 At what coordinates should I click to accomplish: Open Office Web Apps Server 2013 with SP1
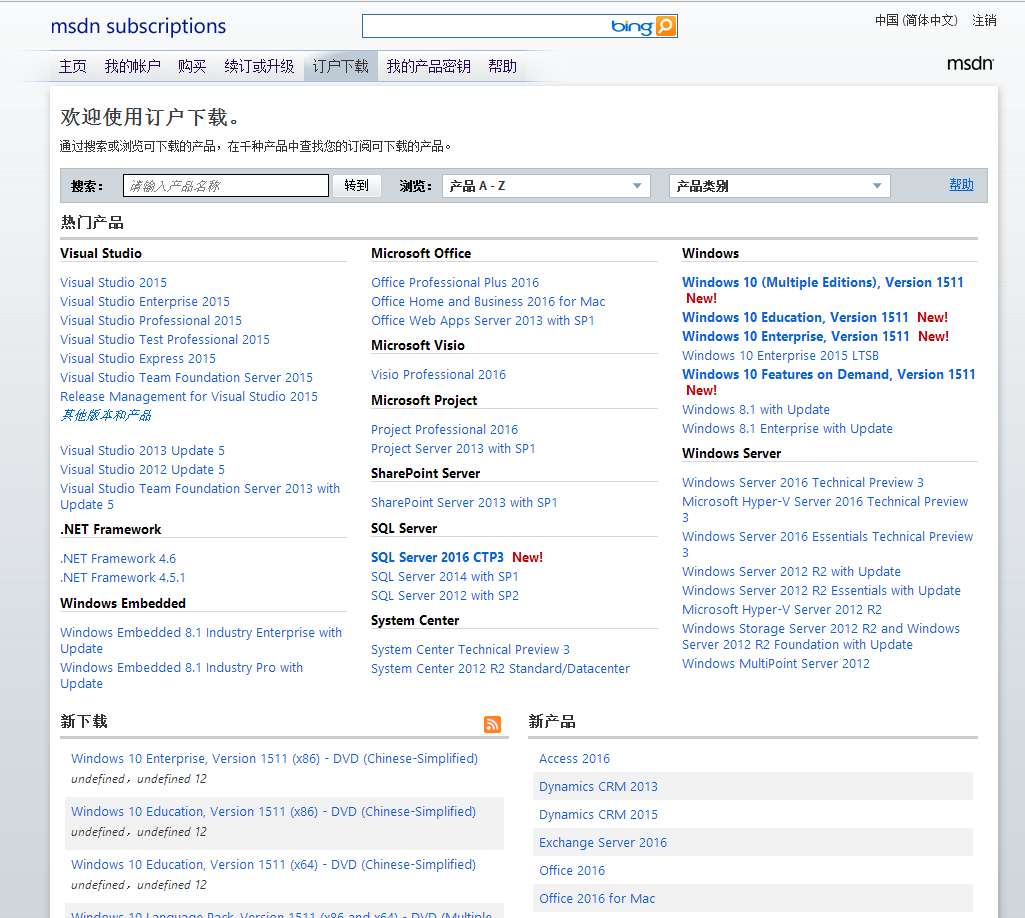coord(482,320)
